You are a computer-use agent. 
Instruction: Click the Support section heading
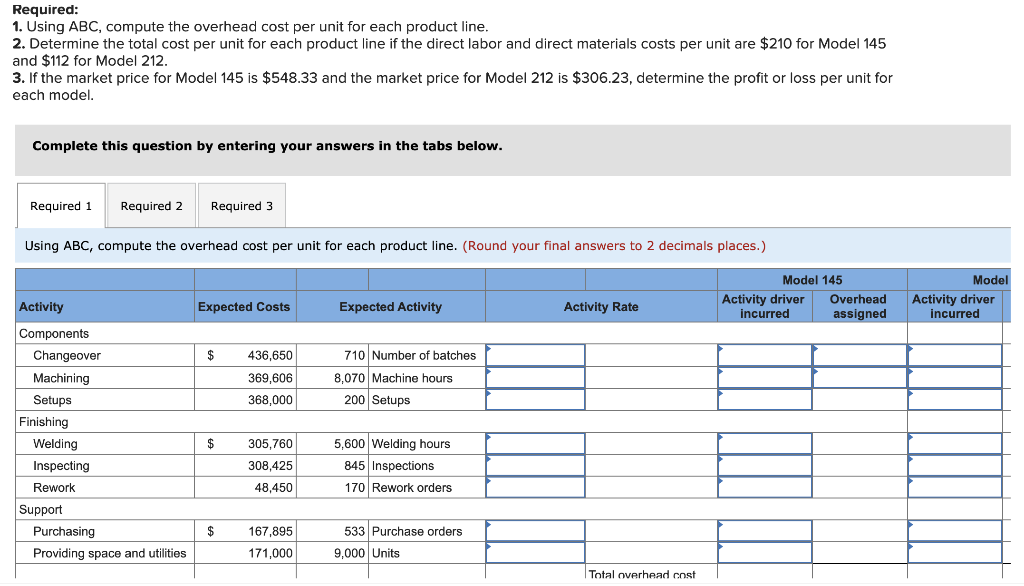coord(40,509)
